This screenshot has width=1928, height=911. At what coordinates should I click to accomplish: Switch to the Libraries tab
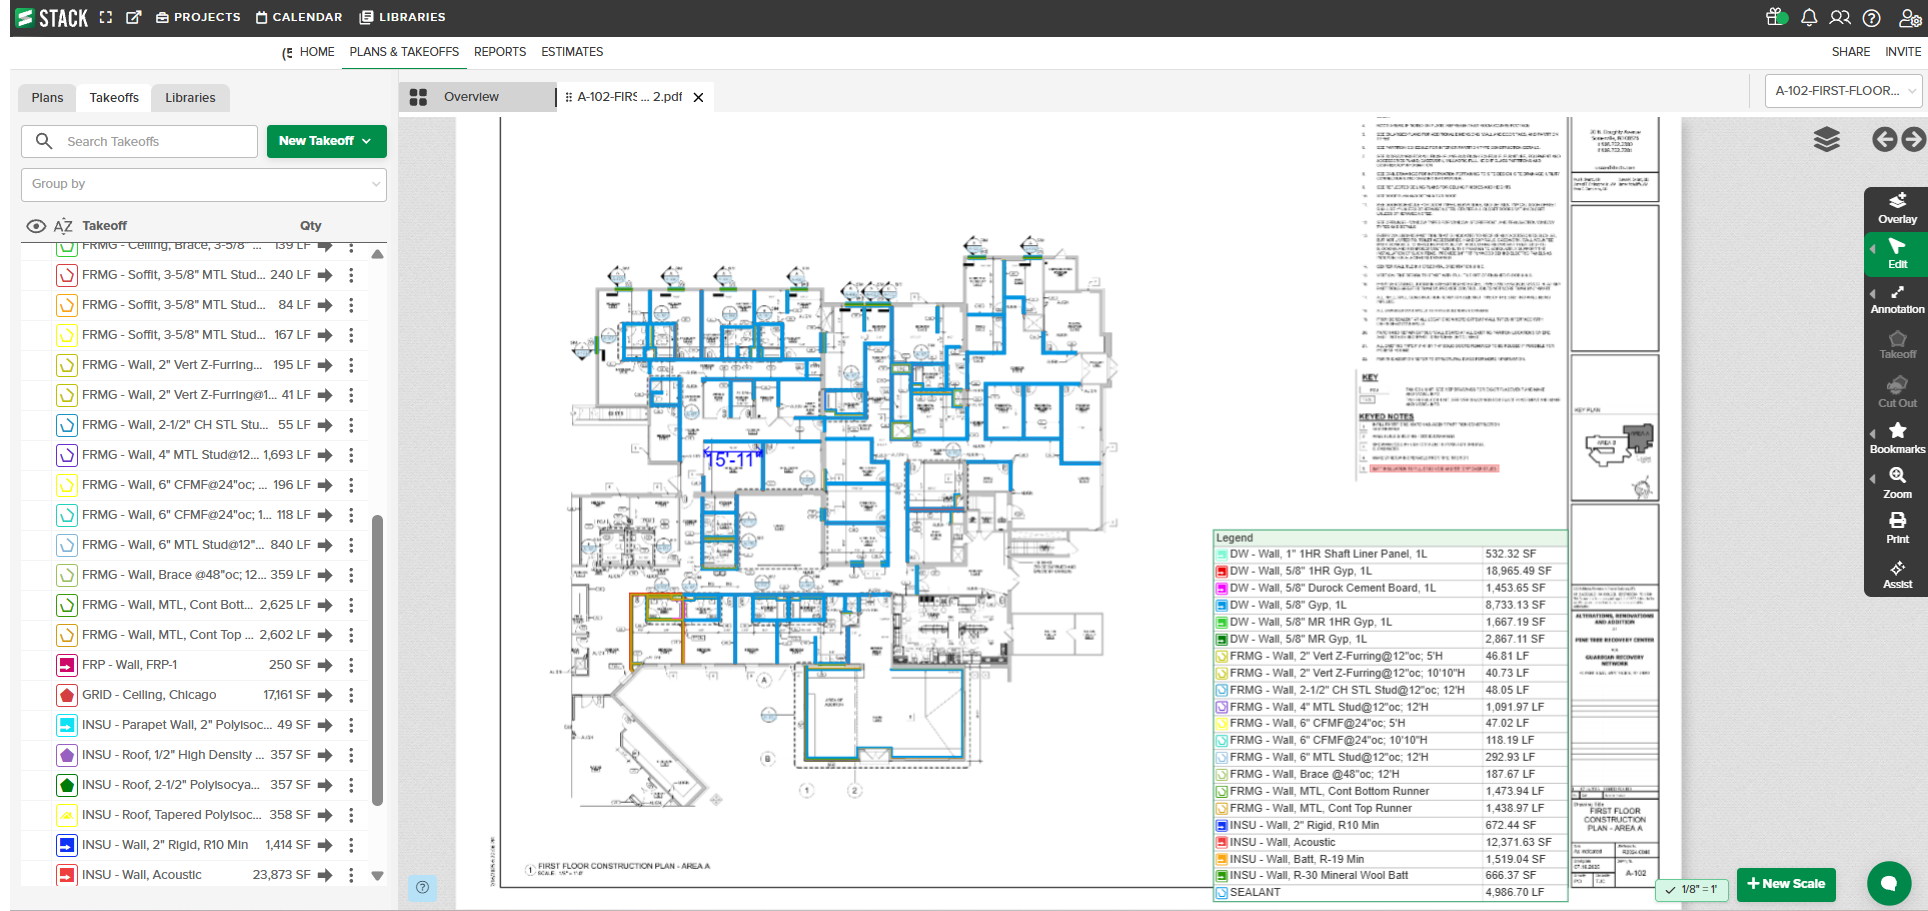pyautogui.click(x=190, y=98)
